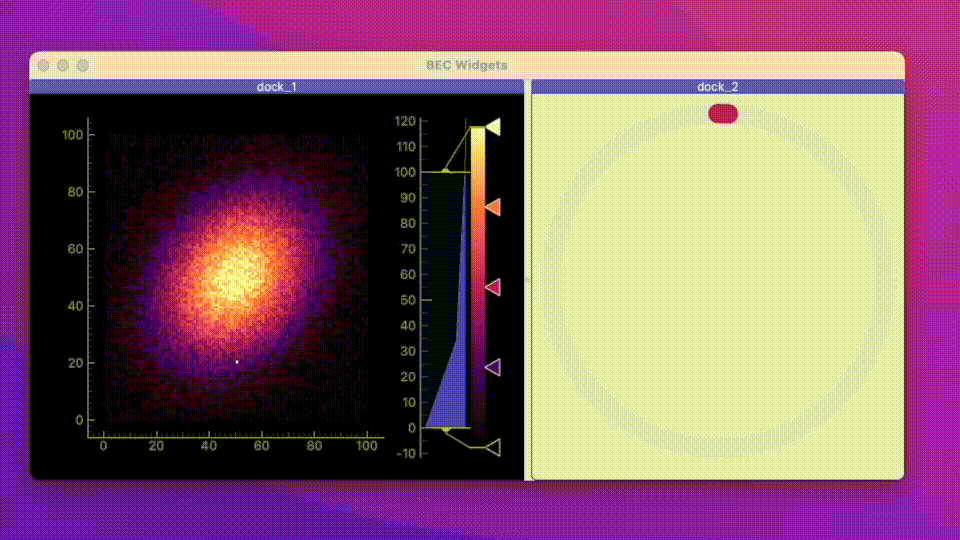The image size is (960, 540).
Task: Click the purple gradient tick marker
Action: point(493,368)
